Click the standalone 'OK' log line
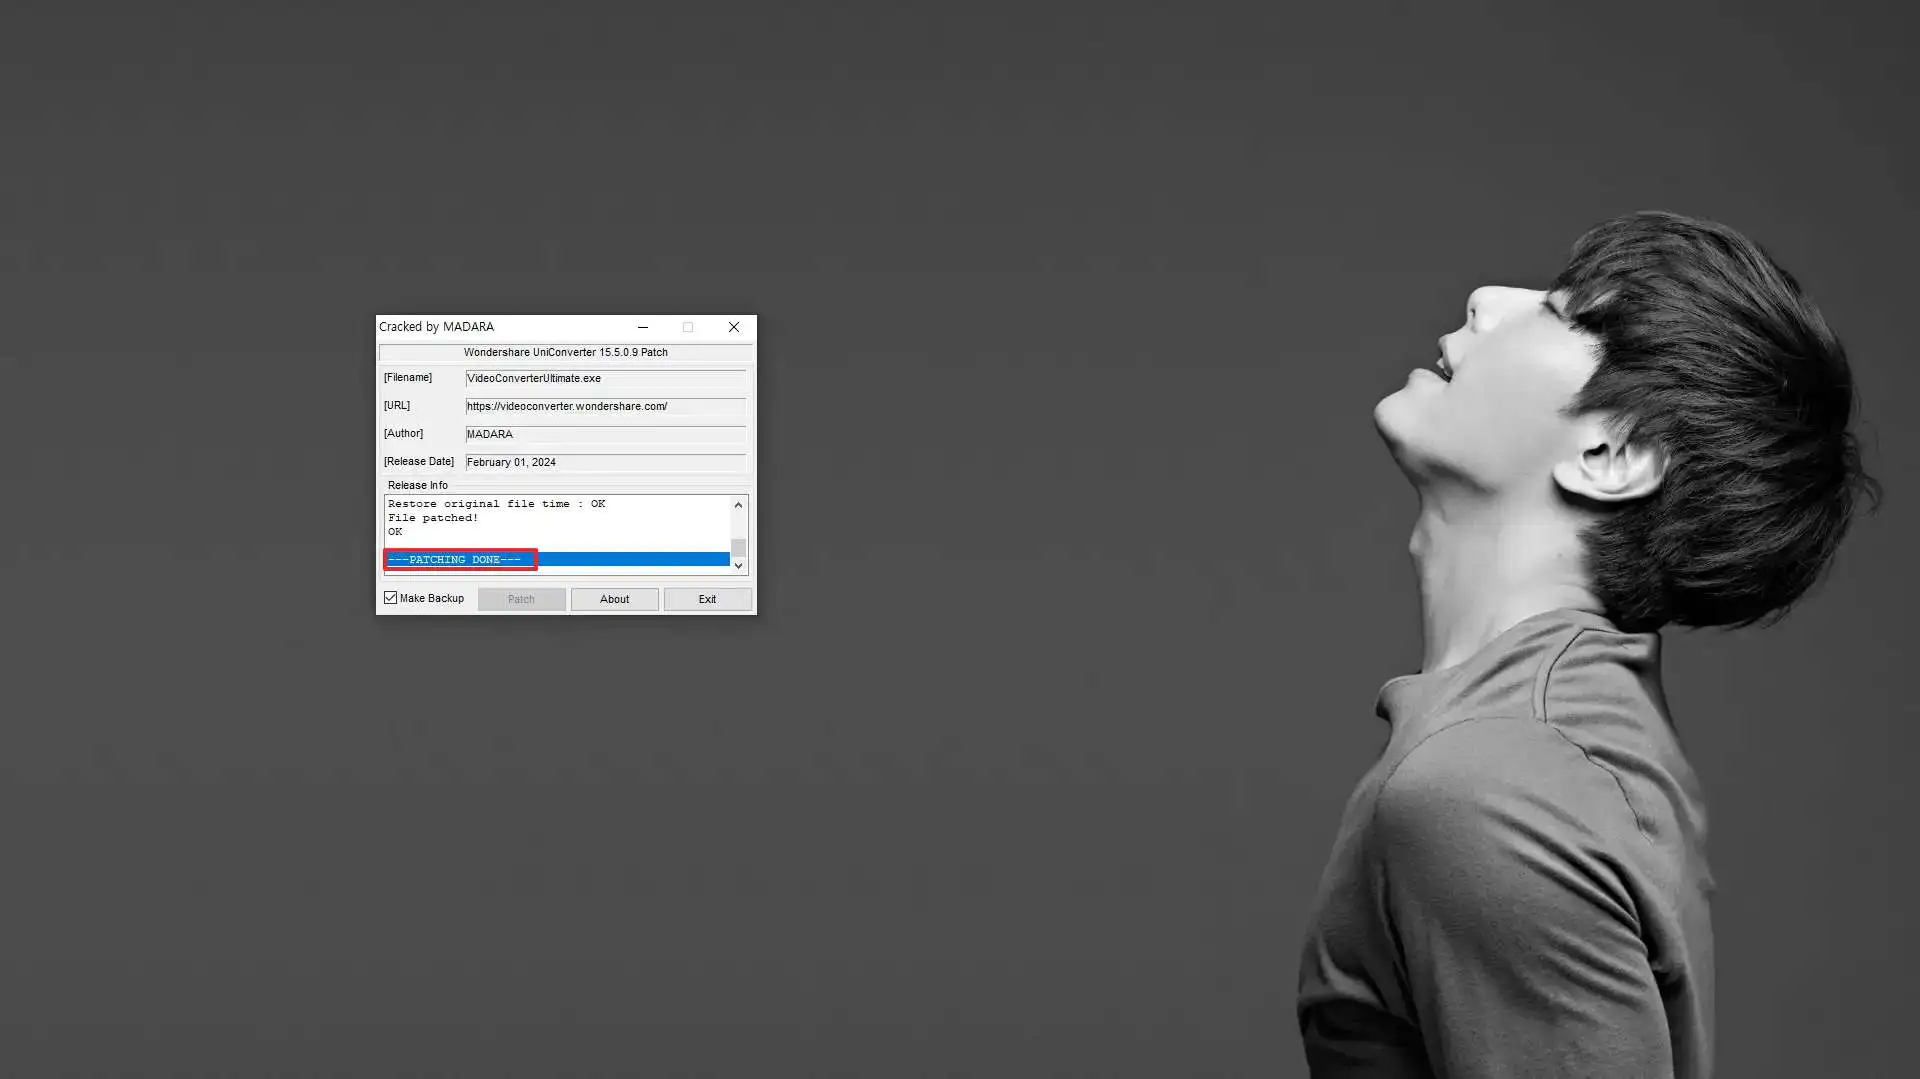This screenshot has height=1079, width=1920. point(395,532)
